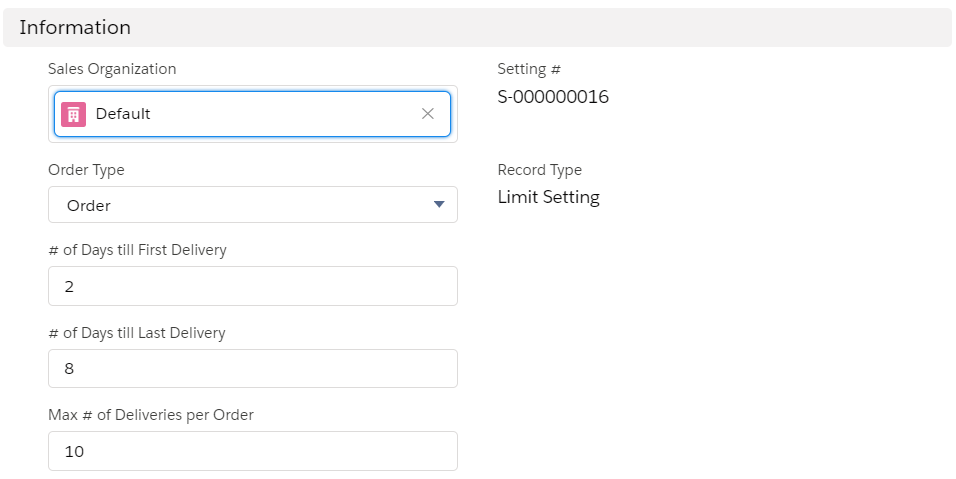Click the Sales Organization field label
Image resolution: width=956 pixels, height=479 pixels.
(112, 69)
